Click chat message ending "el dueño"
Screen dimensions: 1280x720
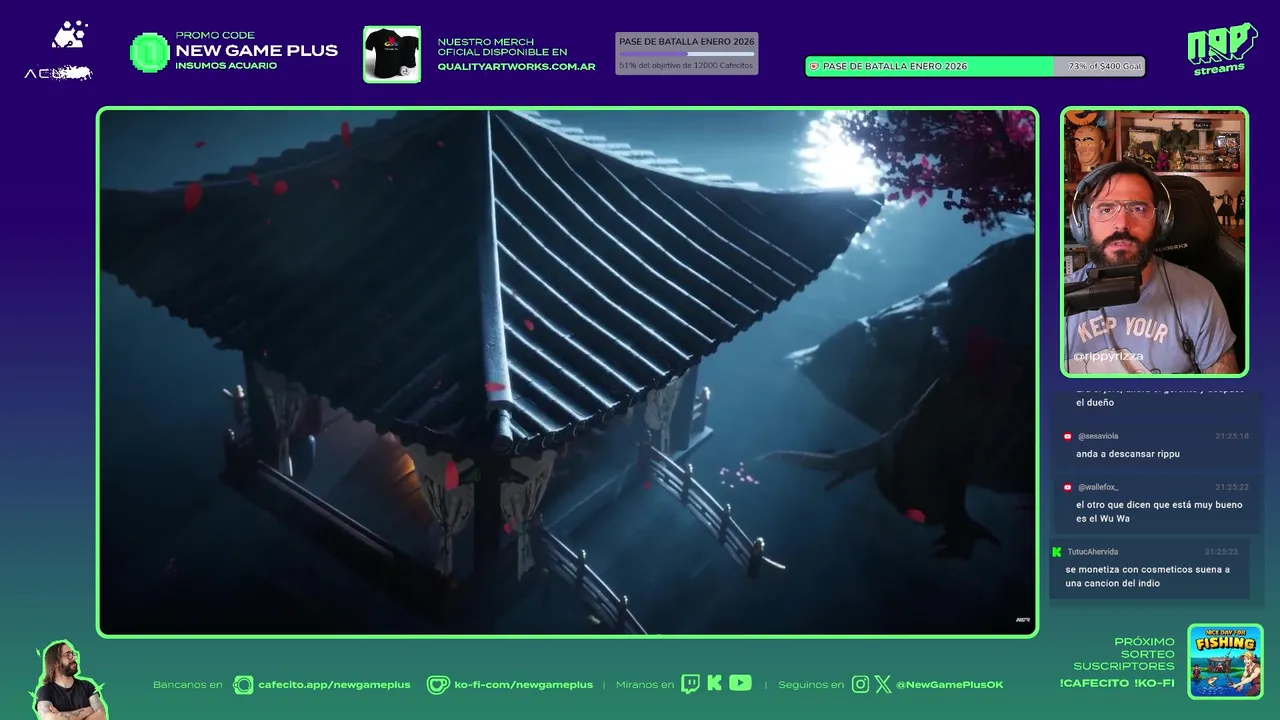[x=1159, y=396]
